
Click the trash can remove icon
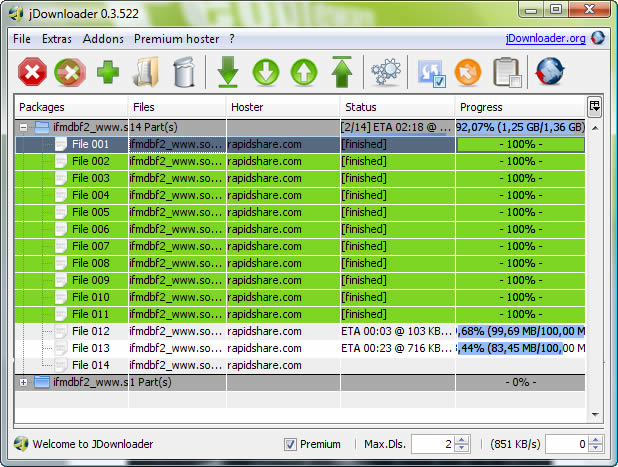tap(184, 72)
